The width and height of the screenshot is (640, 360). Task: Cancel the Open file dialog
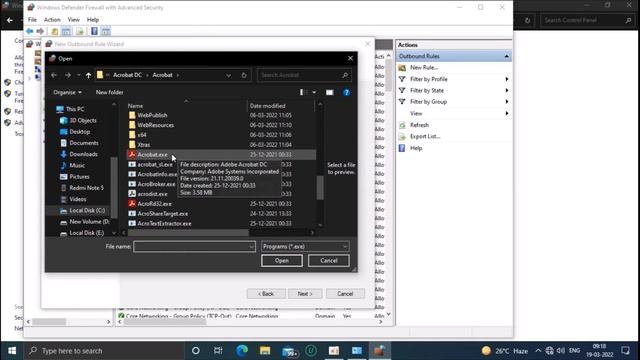click(329, 260)
